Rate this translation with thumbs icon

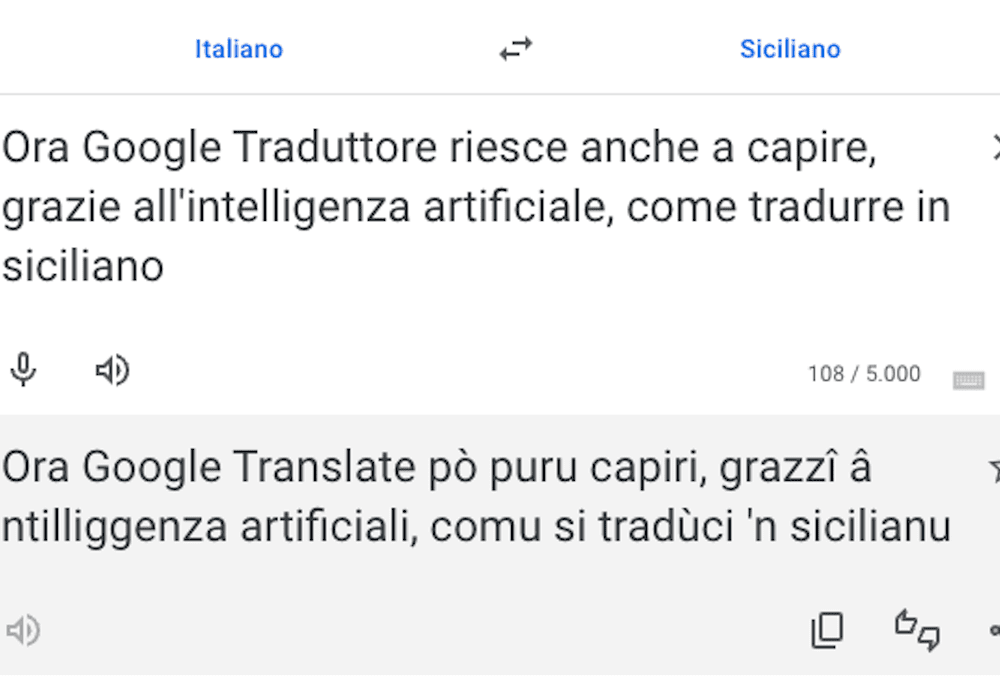click(917, 630)
